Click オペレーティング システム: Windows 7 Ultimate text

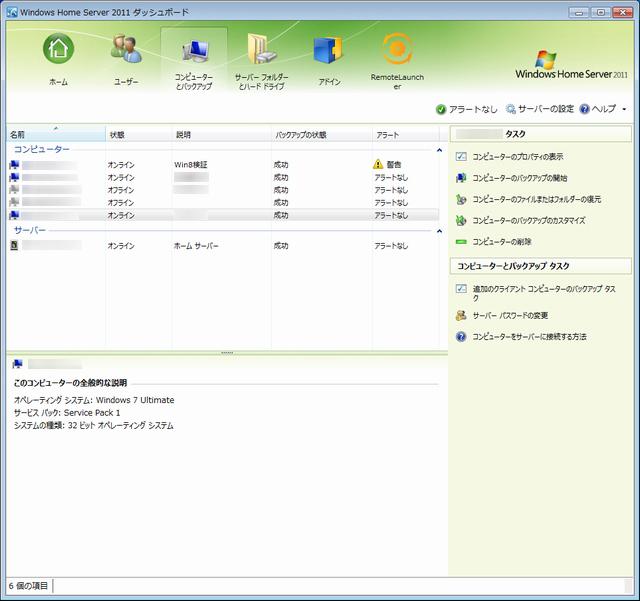[94, 400]
